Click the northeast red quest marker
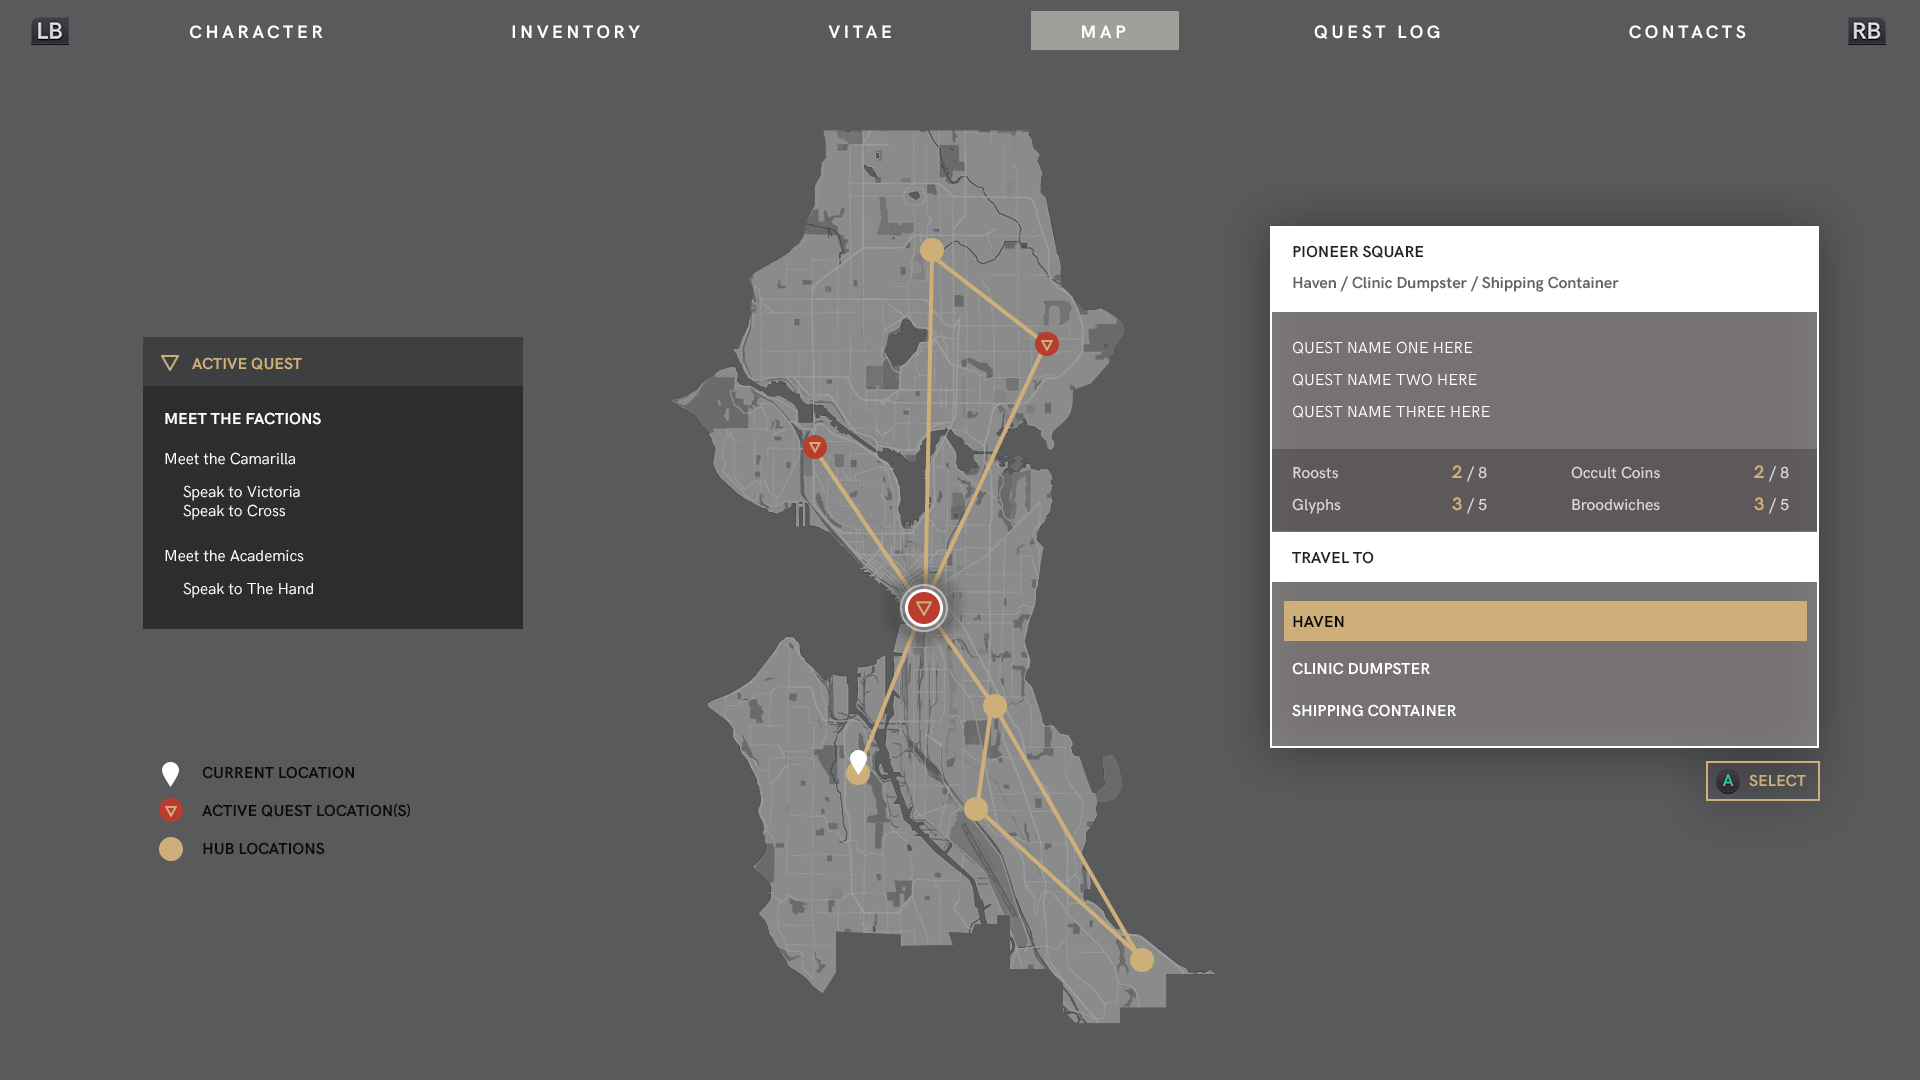This screenshot has width=1920, height=1080. click(1046, 345)
